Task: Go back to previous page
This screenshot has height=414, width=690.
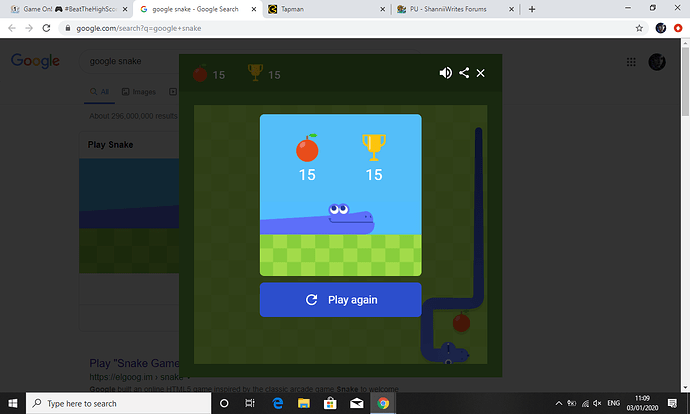Action: (12, 28)
